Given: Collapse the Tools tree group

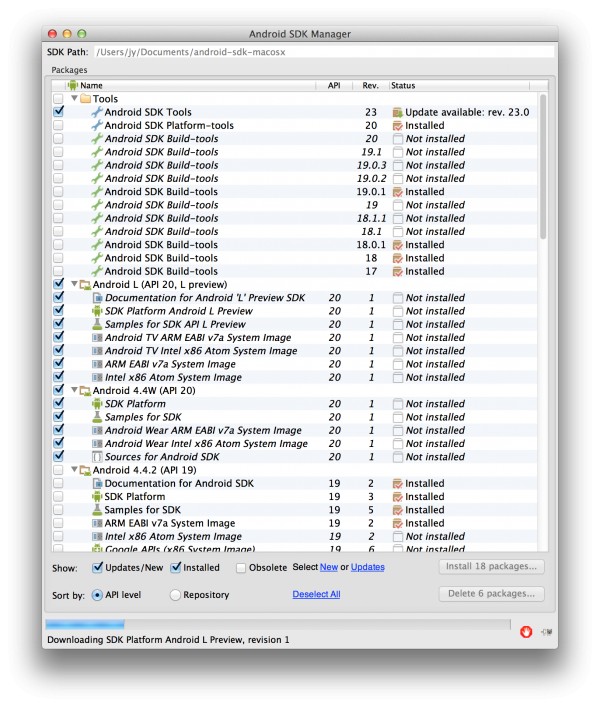Looking at the screenshot, I should point(74,98).
